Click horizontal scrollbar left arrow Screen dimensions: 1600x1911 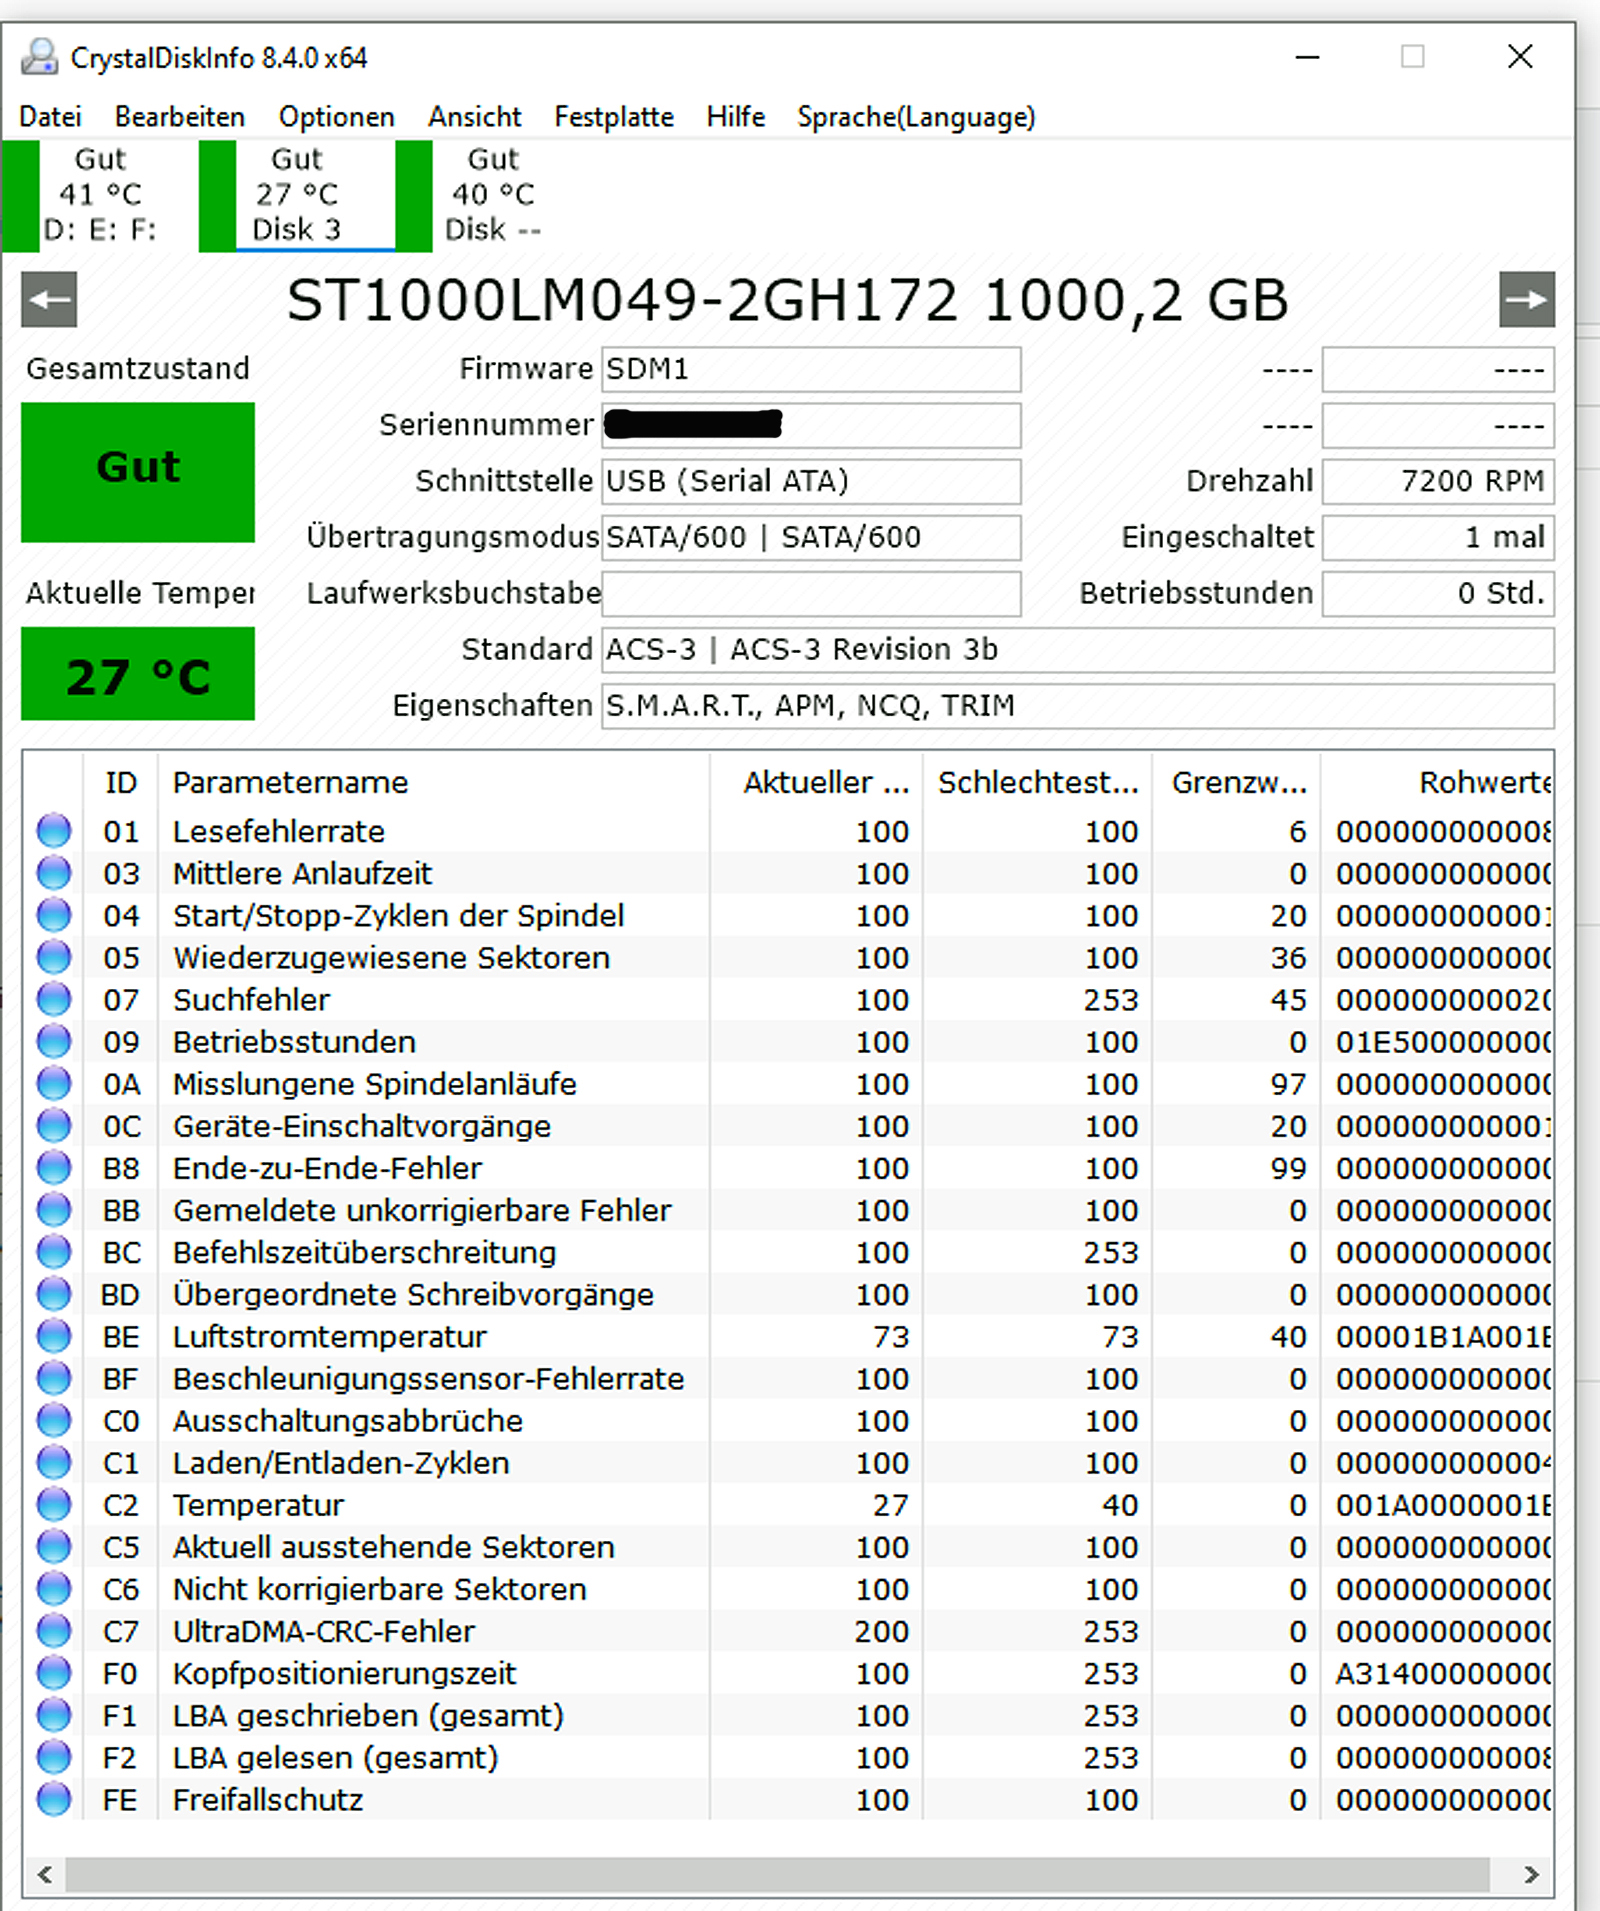tap(45, 1874)
